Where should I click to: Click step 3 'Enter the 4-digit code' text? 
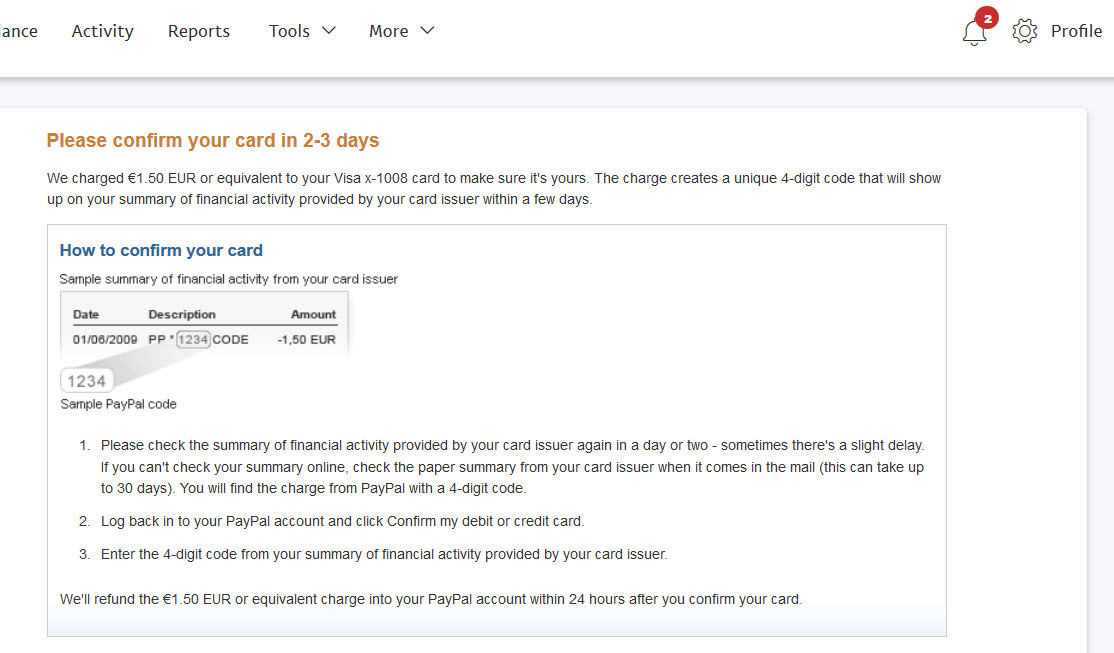point(384,554)
